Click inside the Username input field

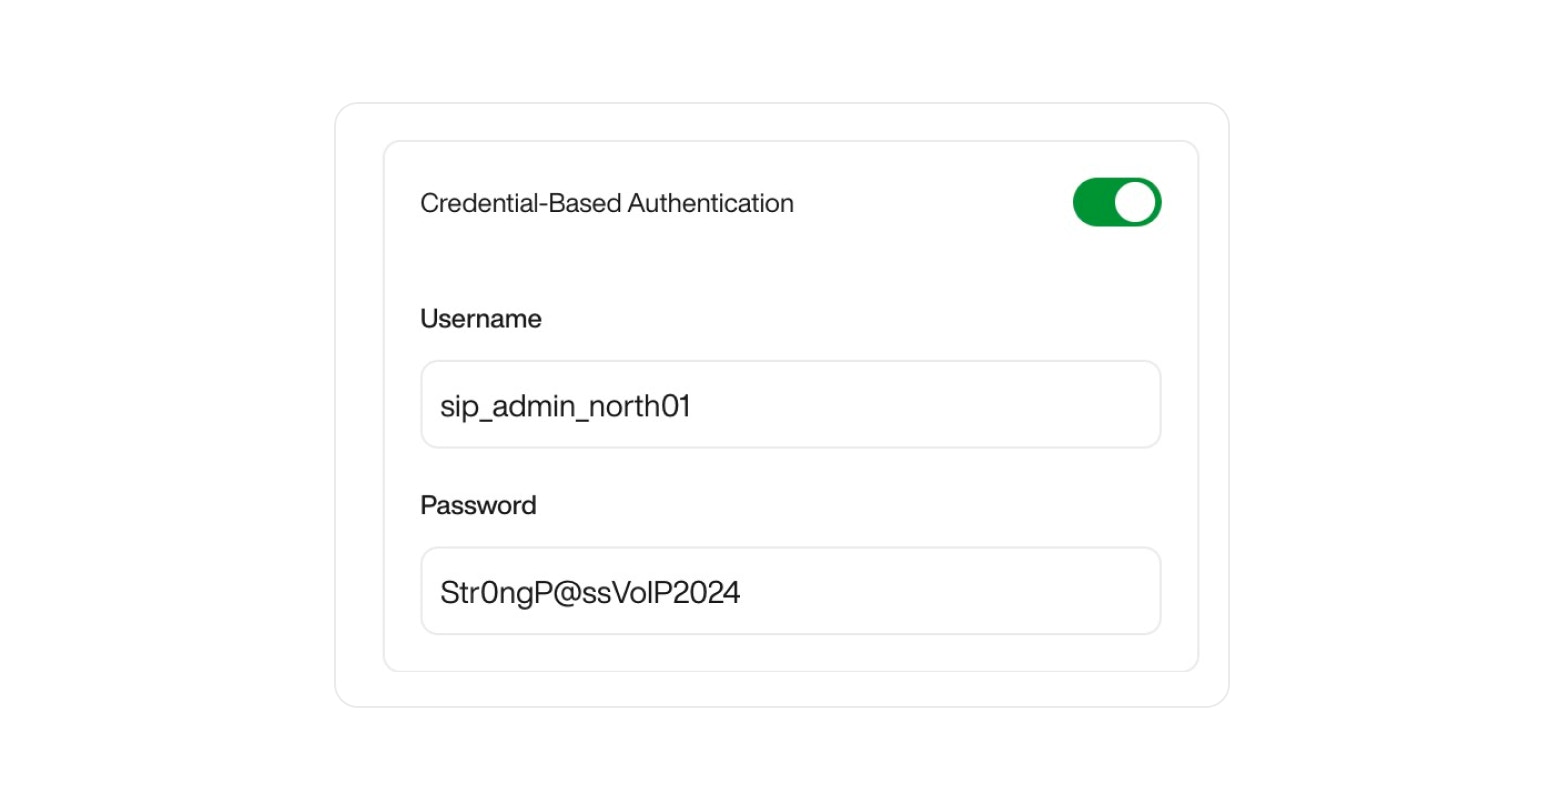point(790,404)
